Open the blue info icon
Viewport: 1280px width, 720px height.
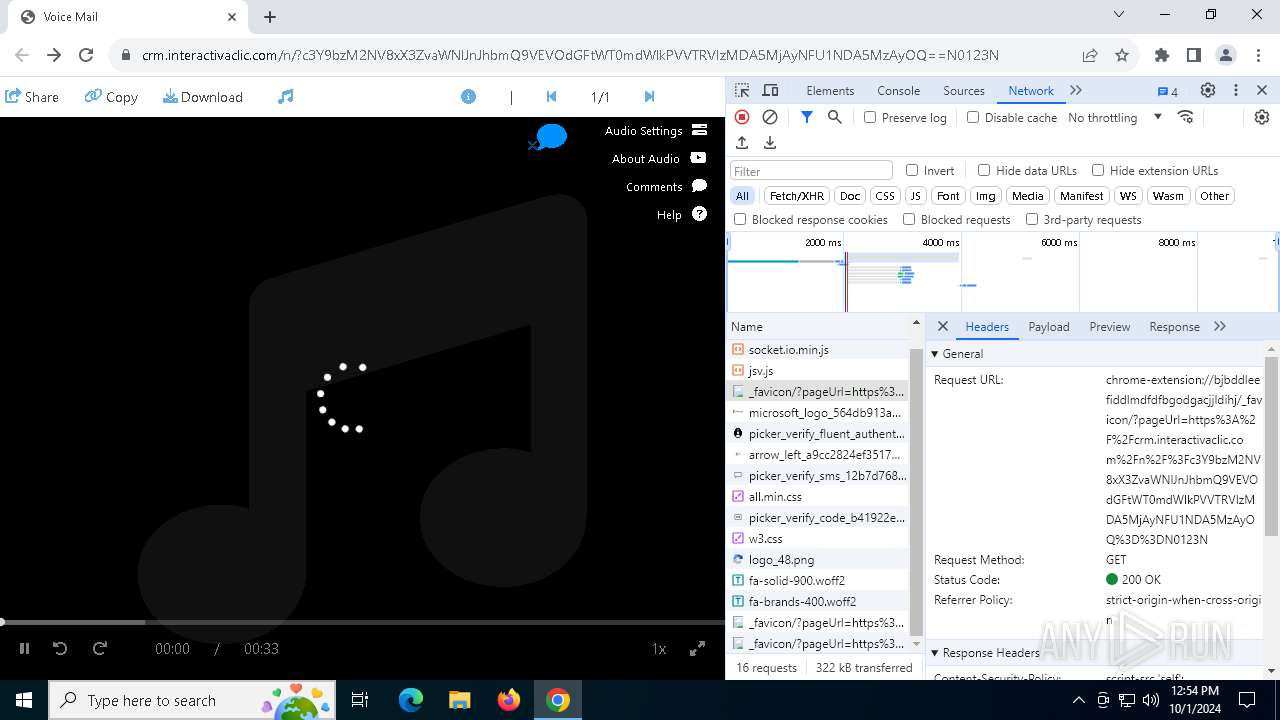pyautogui.click(x=468, y=97)
